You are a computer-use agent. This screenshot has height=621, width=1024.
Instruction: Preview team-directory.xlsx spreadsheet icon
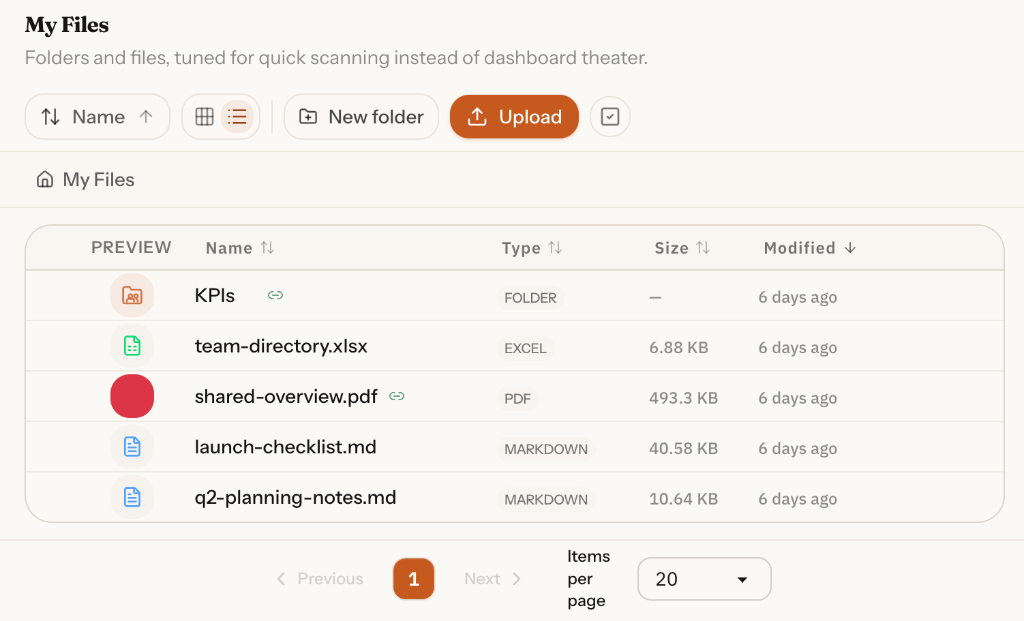[x=132, y=345]
